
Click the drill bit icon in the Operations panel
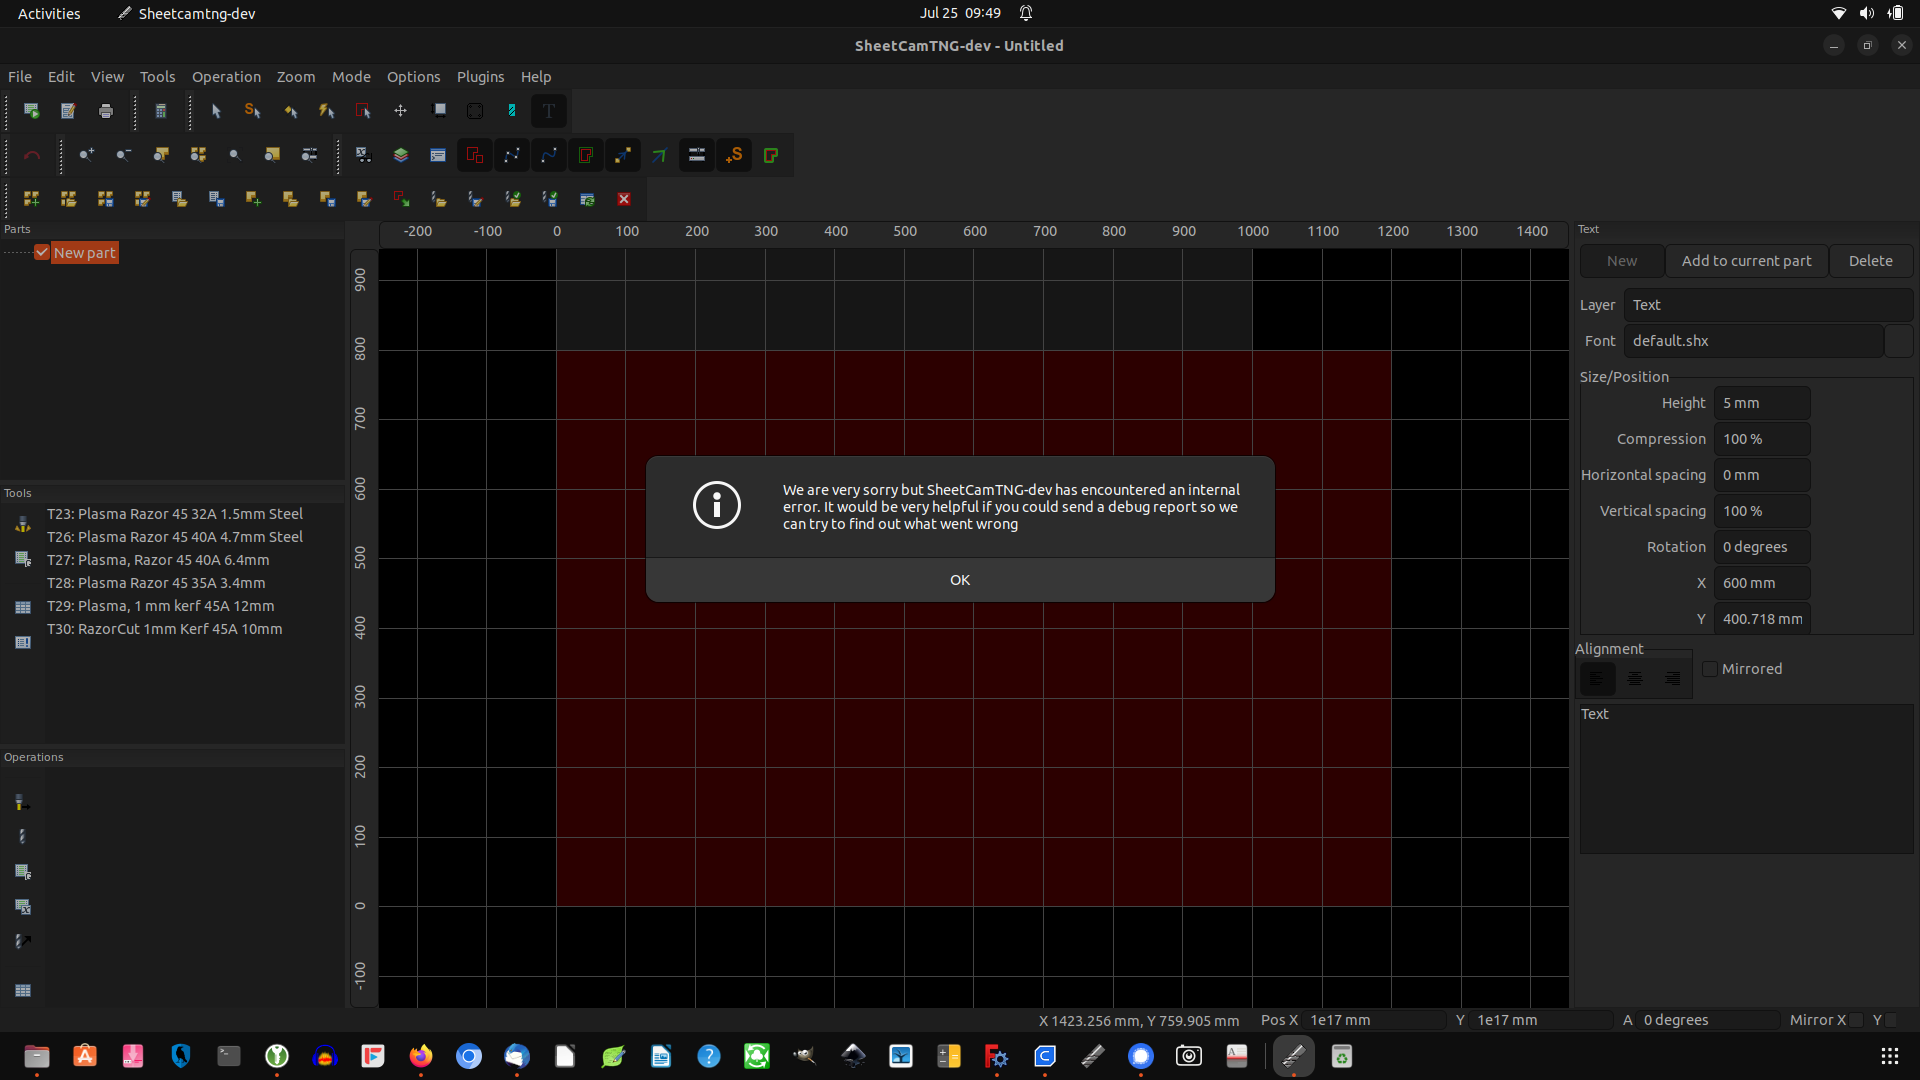pos(23,837)
